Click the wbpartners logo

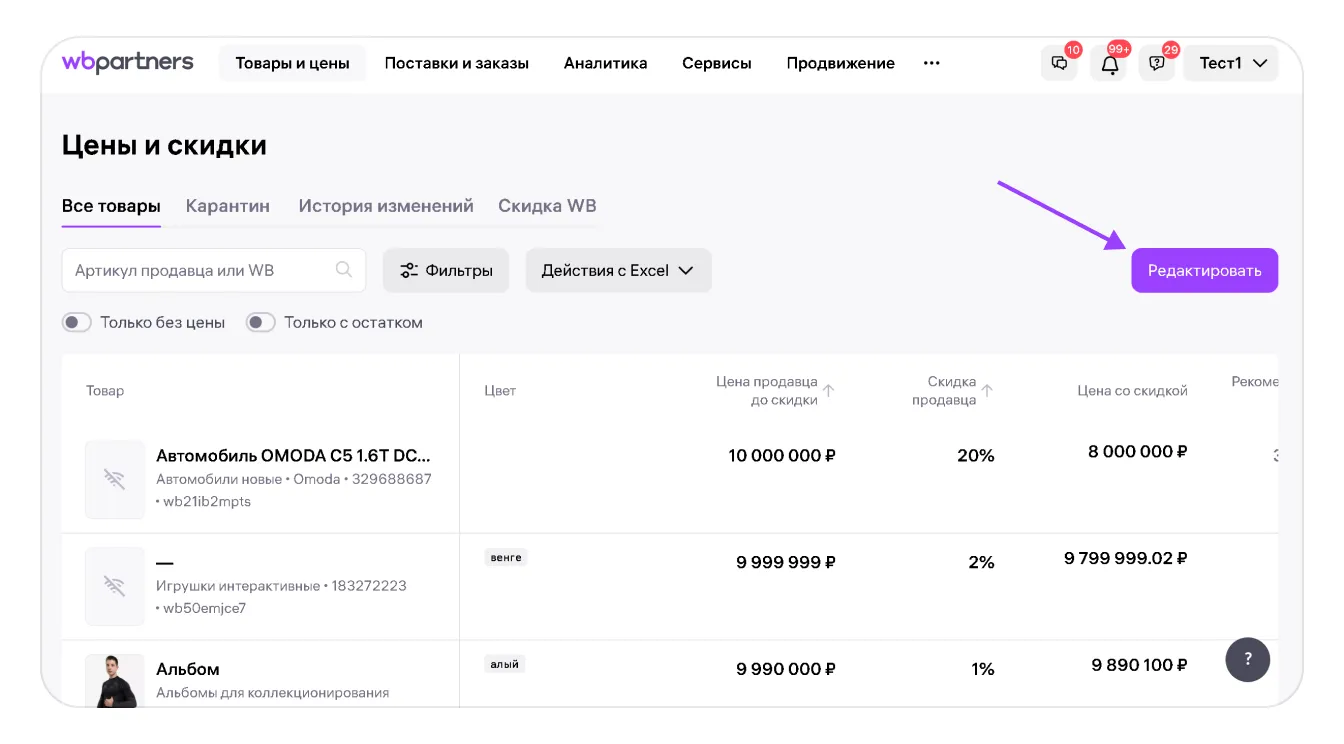pyautogui.click(x=127, y=62)
